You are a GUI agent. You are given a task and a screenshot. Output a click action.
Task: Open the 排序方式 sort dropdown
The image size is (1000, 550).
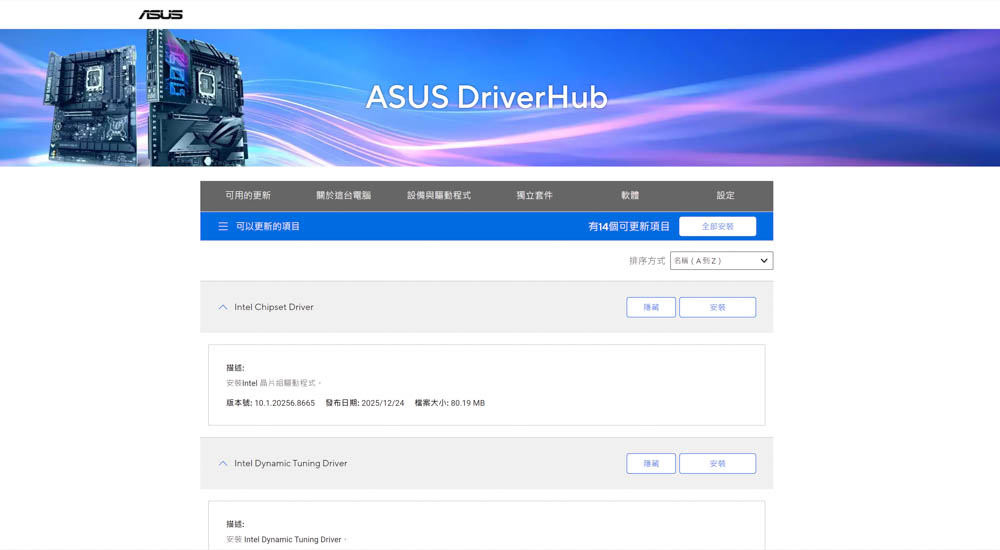721,261
